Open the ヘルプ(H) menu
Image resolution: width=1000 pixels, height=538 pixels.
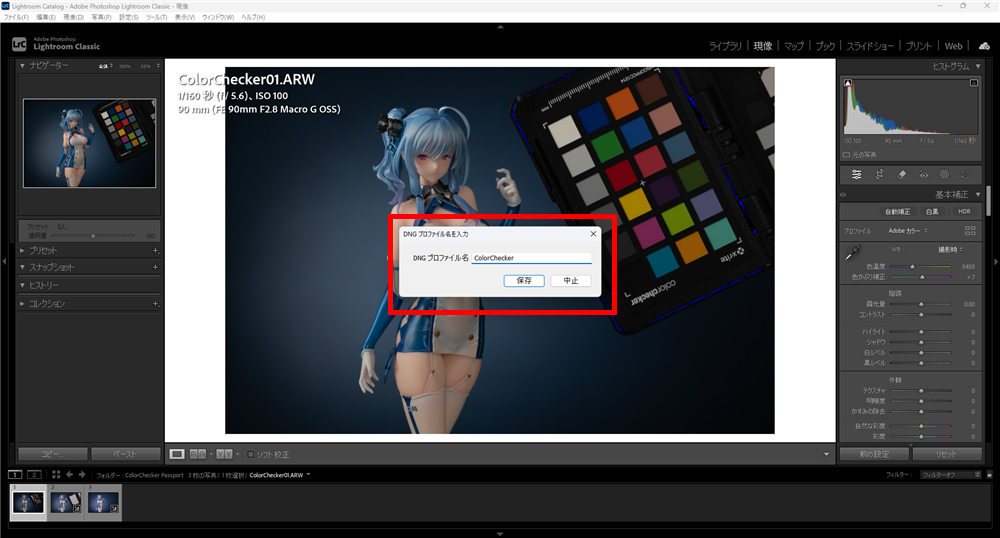tap(253, 17)
